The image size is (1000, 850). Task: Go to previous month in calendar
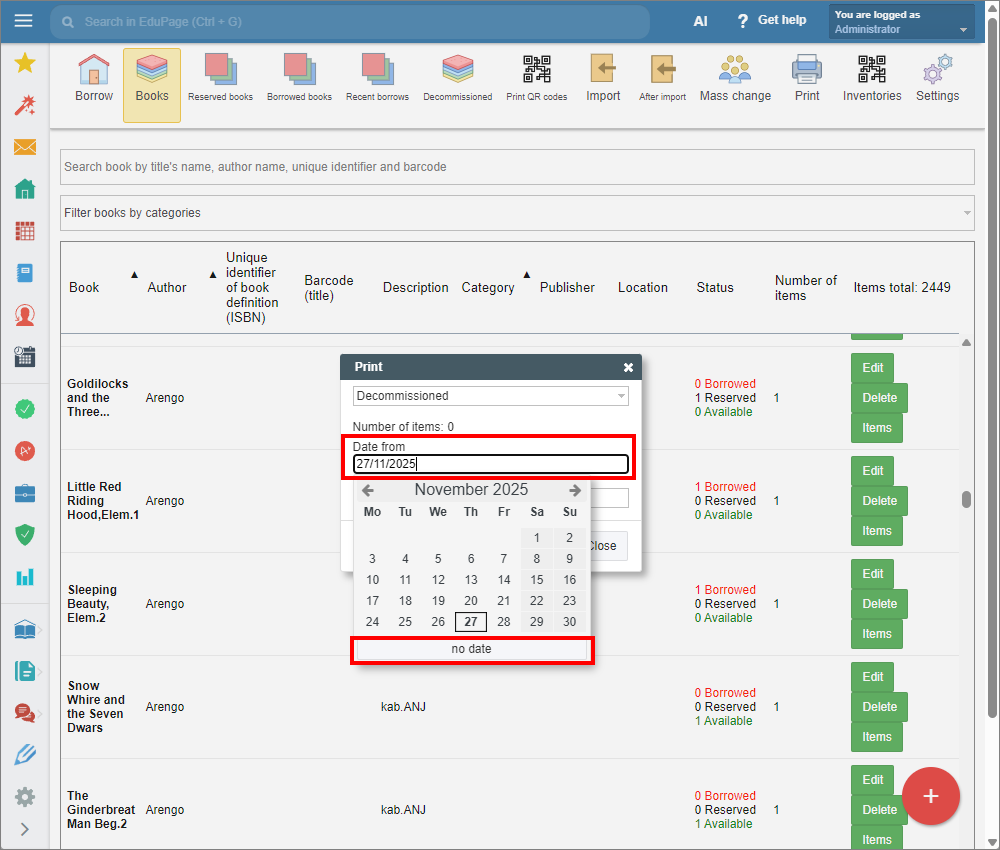coord(368,490)
